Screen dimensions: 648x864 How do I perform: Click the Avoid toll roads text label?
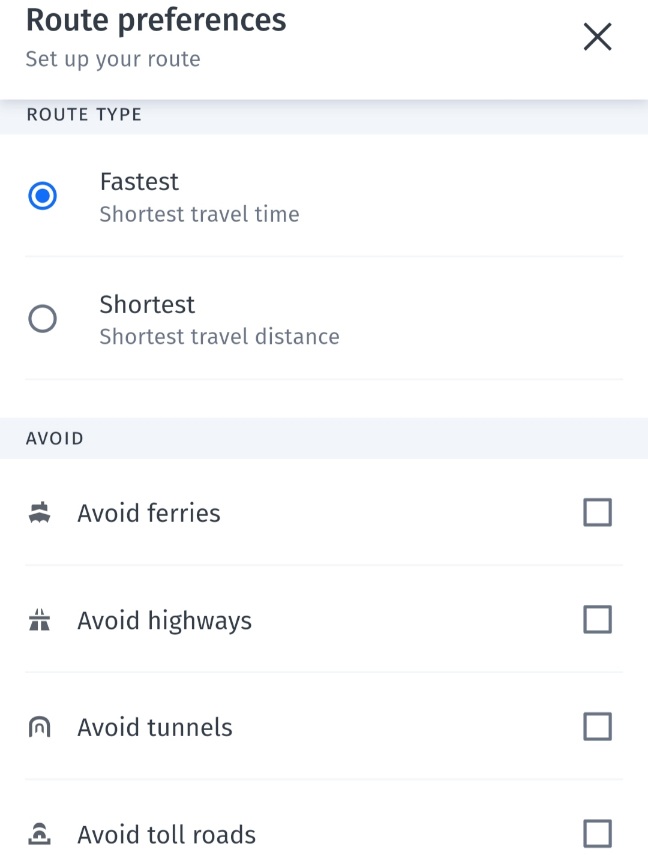pos(167,835)
